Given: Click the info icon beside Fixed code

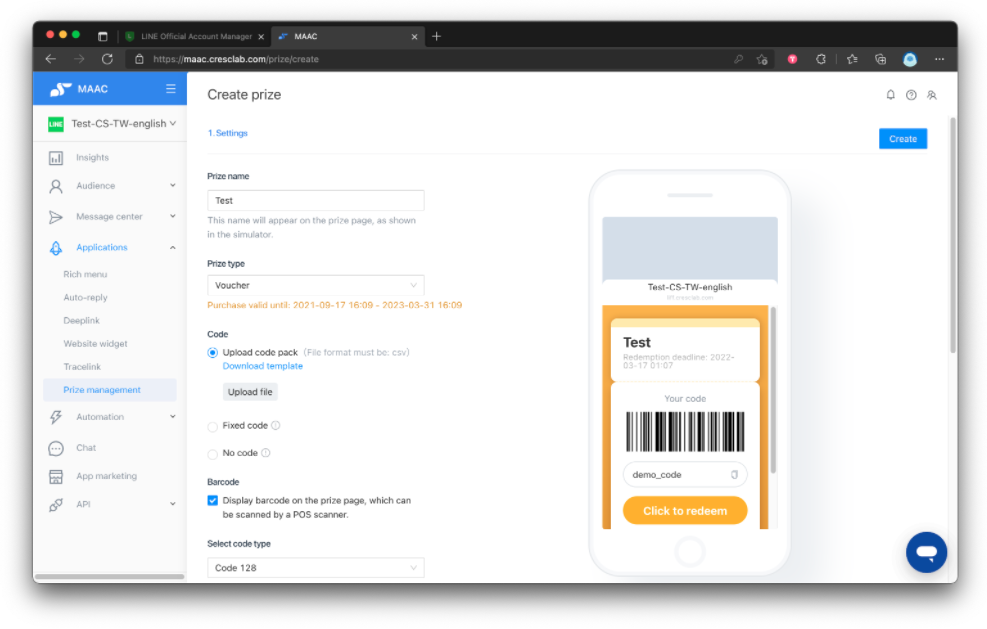Looking at the screenshot, I should click(275, 426).
